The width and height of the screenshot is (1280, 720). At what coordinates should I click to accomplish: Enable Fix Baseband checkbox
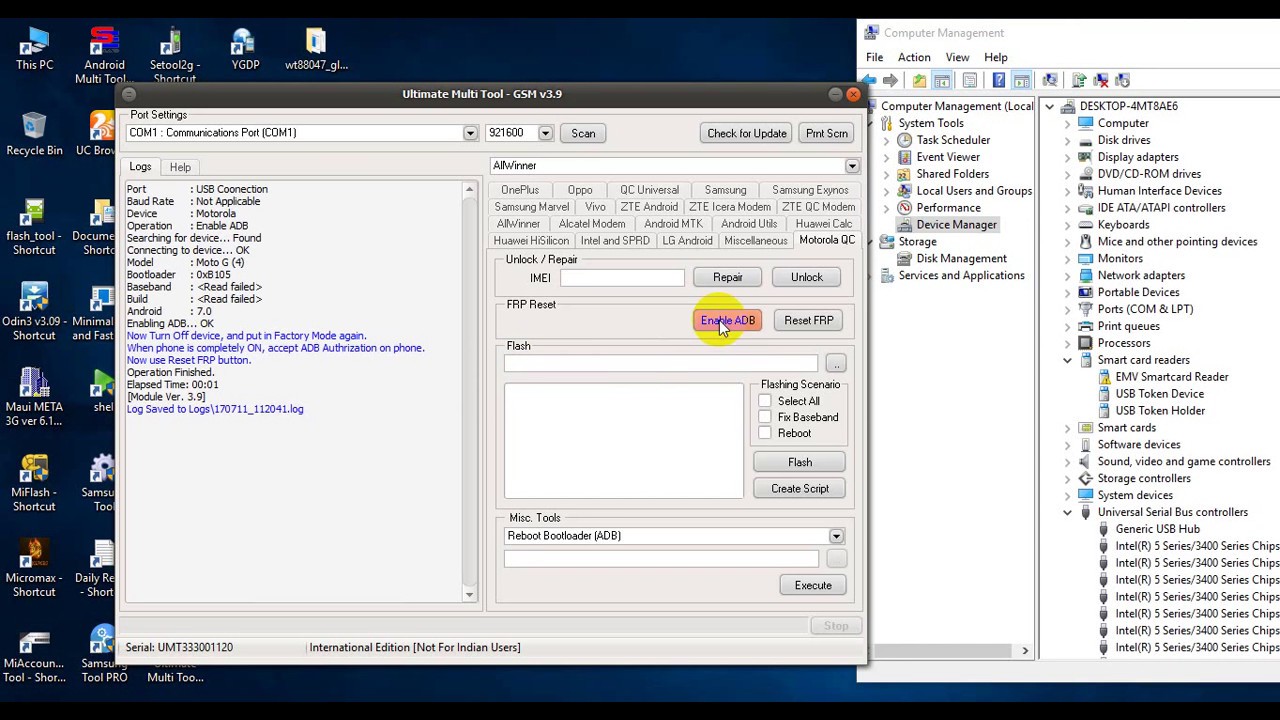(765, 417)
